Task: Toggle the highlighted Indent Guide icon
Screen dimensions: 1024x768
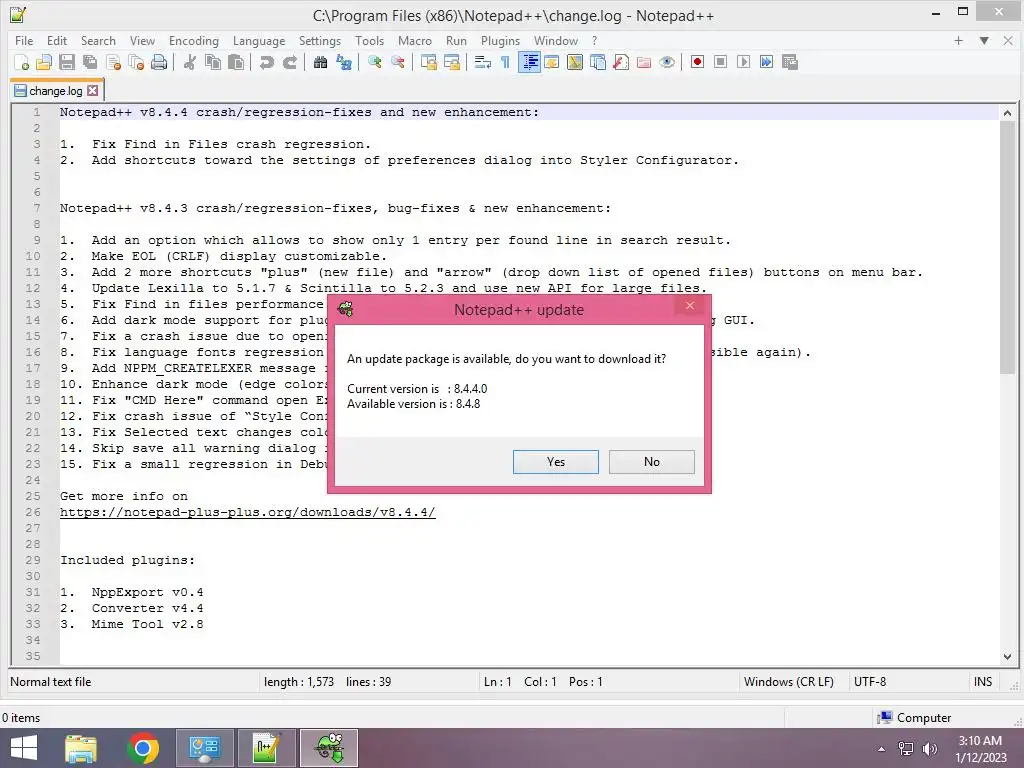Action: point(529,62)
